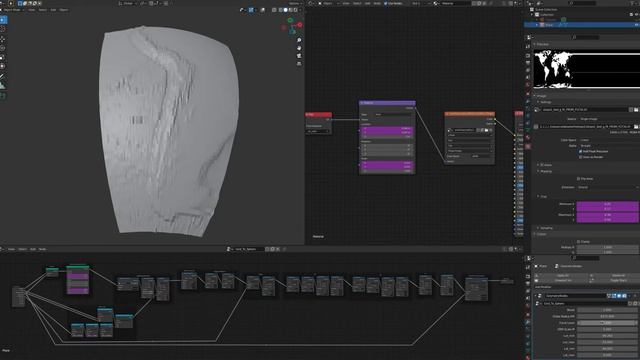Click the world map texture preview thumbnail
Image resolution: width=640 pixels, height=360 pixels.
pos(587,69)
